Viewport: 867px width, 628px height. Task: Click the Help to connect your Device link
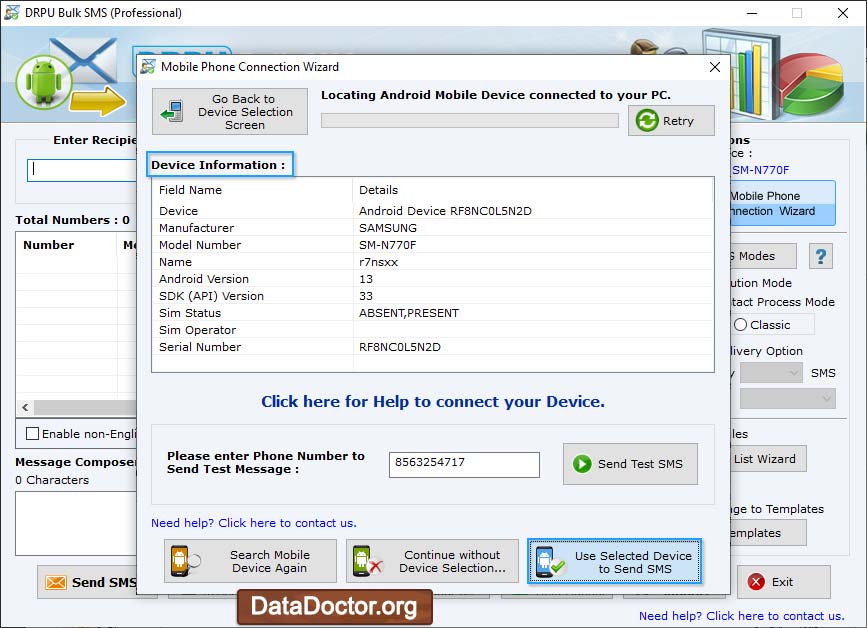pos(432,401)
